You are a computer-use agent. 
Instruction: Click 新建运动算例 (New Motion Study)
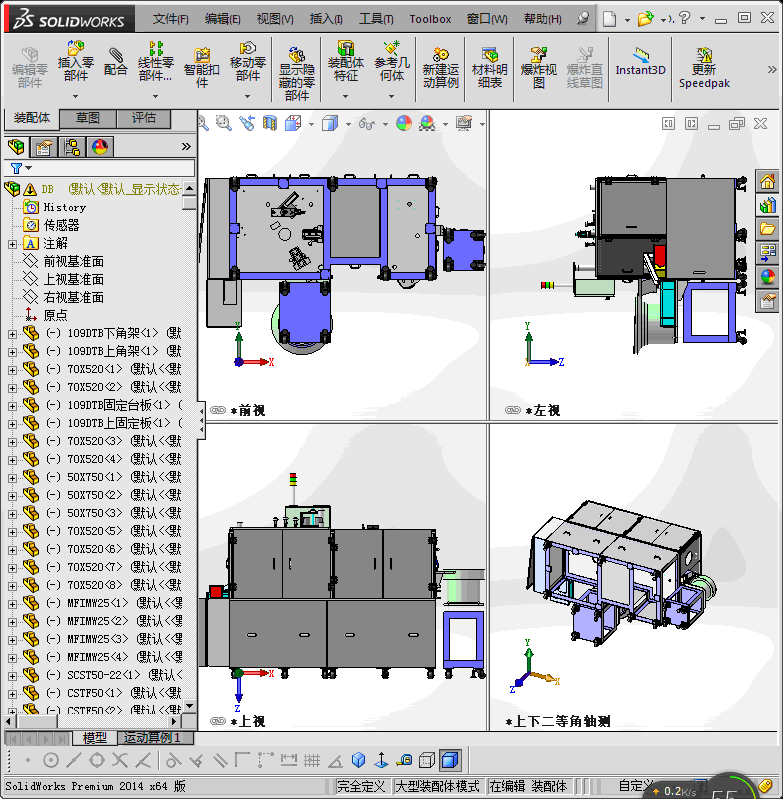[x=441, y=68]
